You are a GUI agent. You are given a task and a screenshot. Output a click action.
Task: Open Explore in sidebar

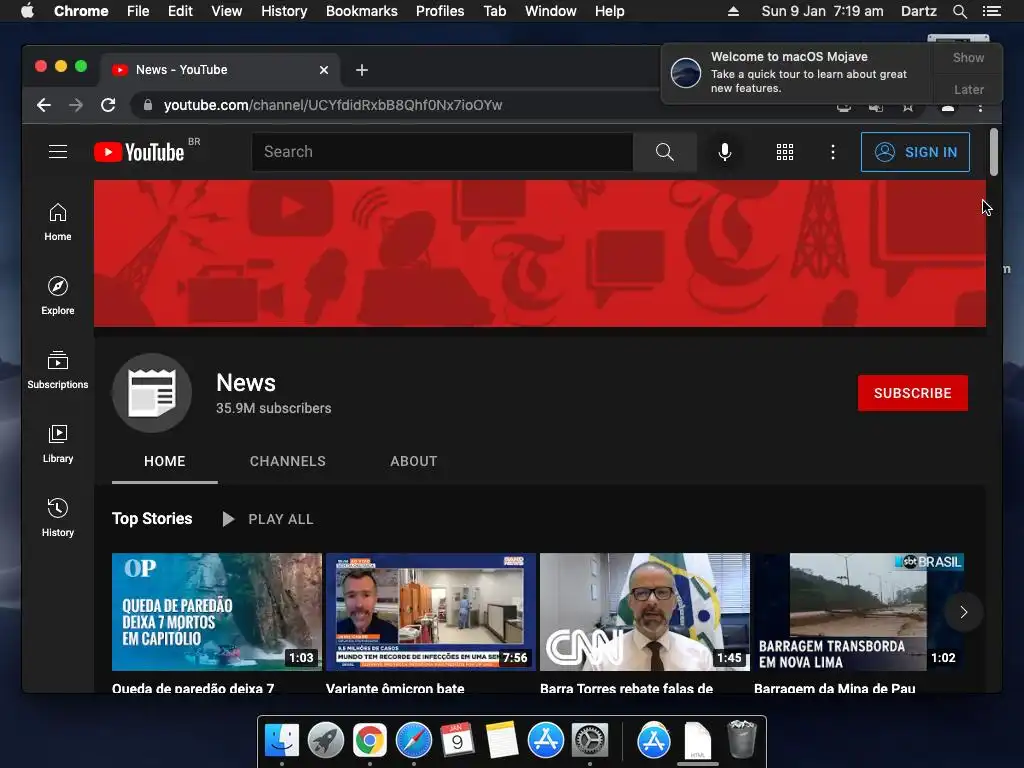pyautogui.click(x=57, y=296)
